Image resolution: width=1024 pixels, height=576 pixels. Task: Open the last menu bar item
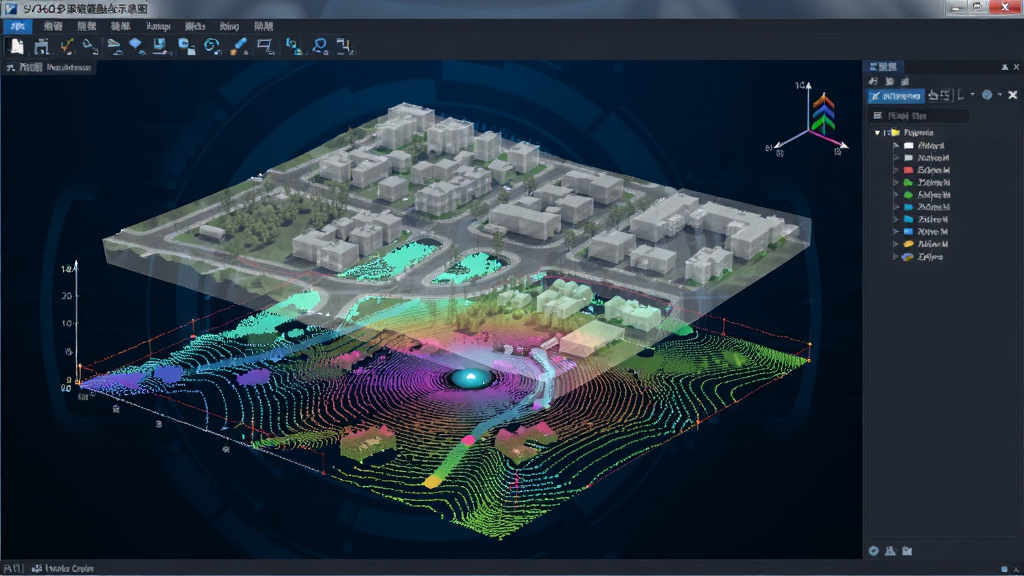(263, 26)
